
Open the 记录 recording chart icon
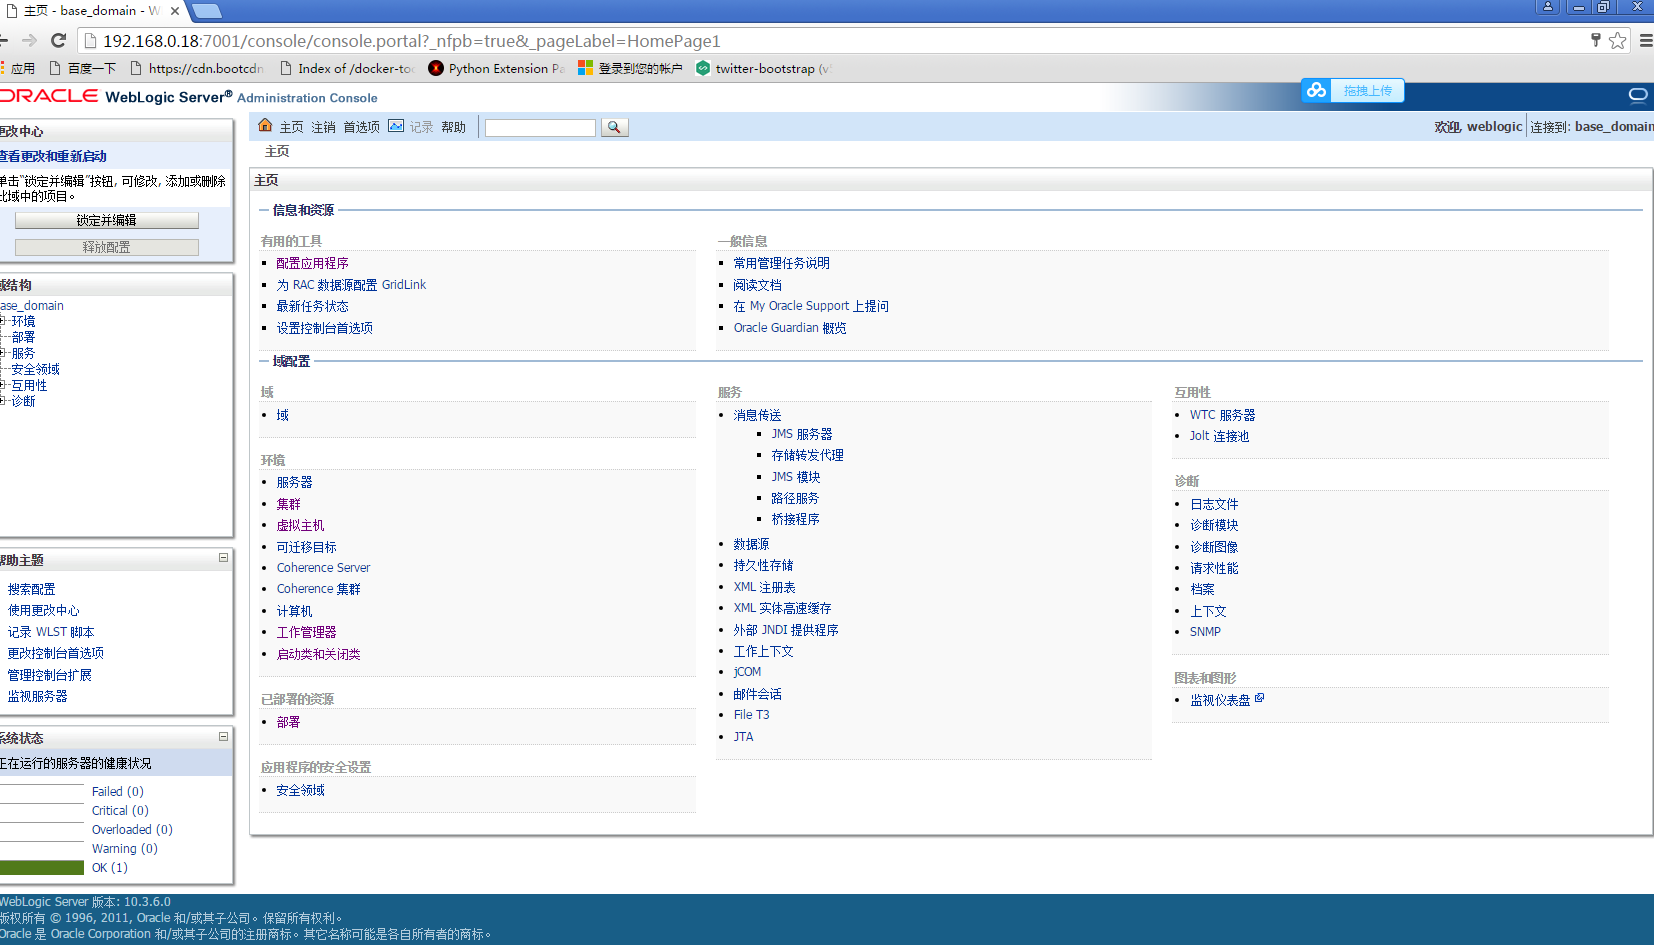tap(397, 127)
